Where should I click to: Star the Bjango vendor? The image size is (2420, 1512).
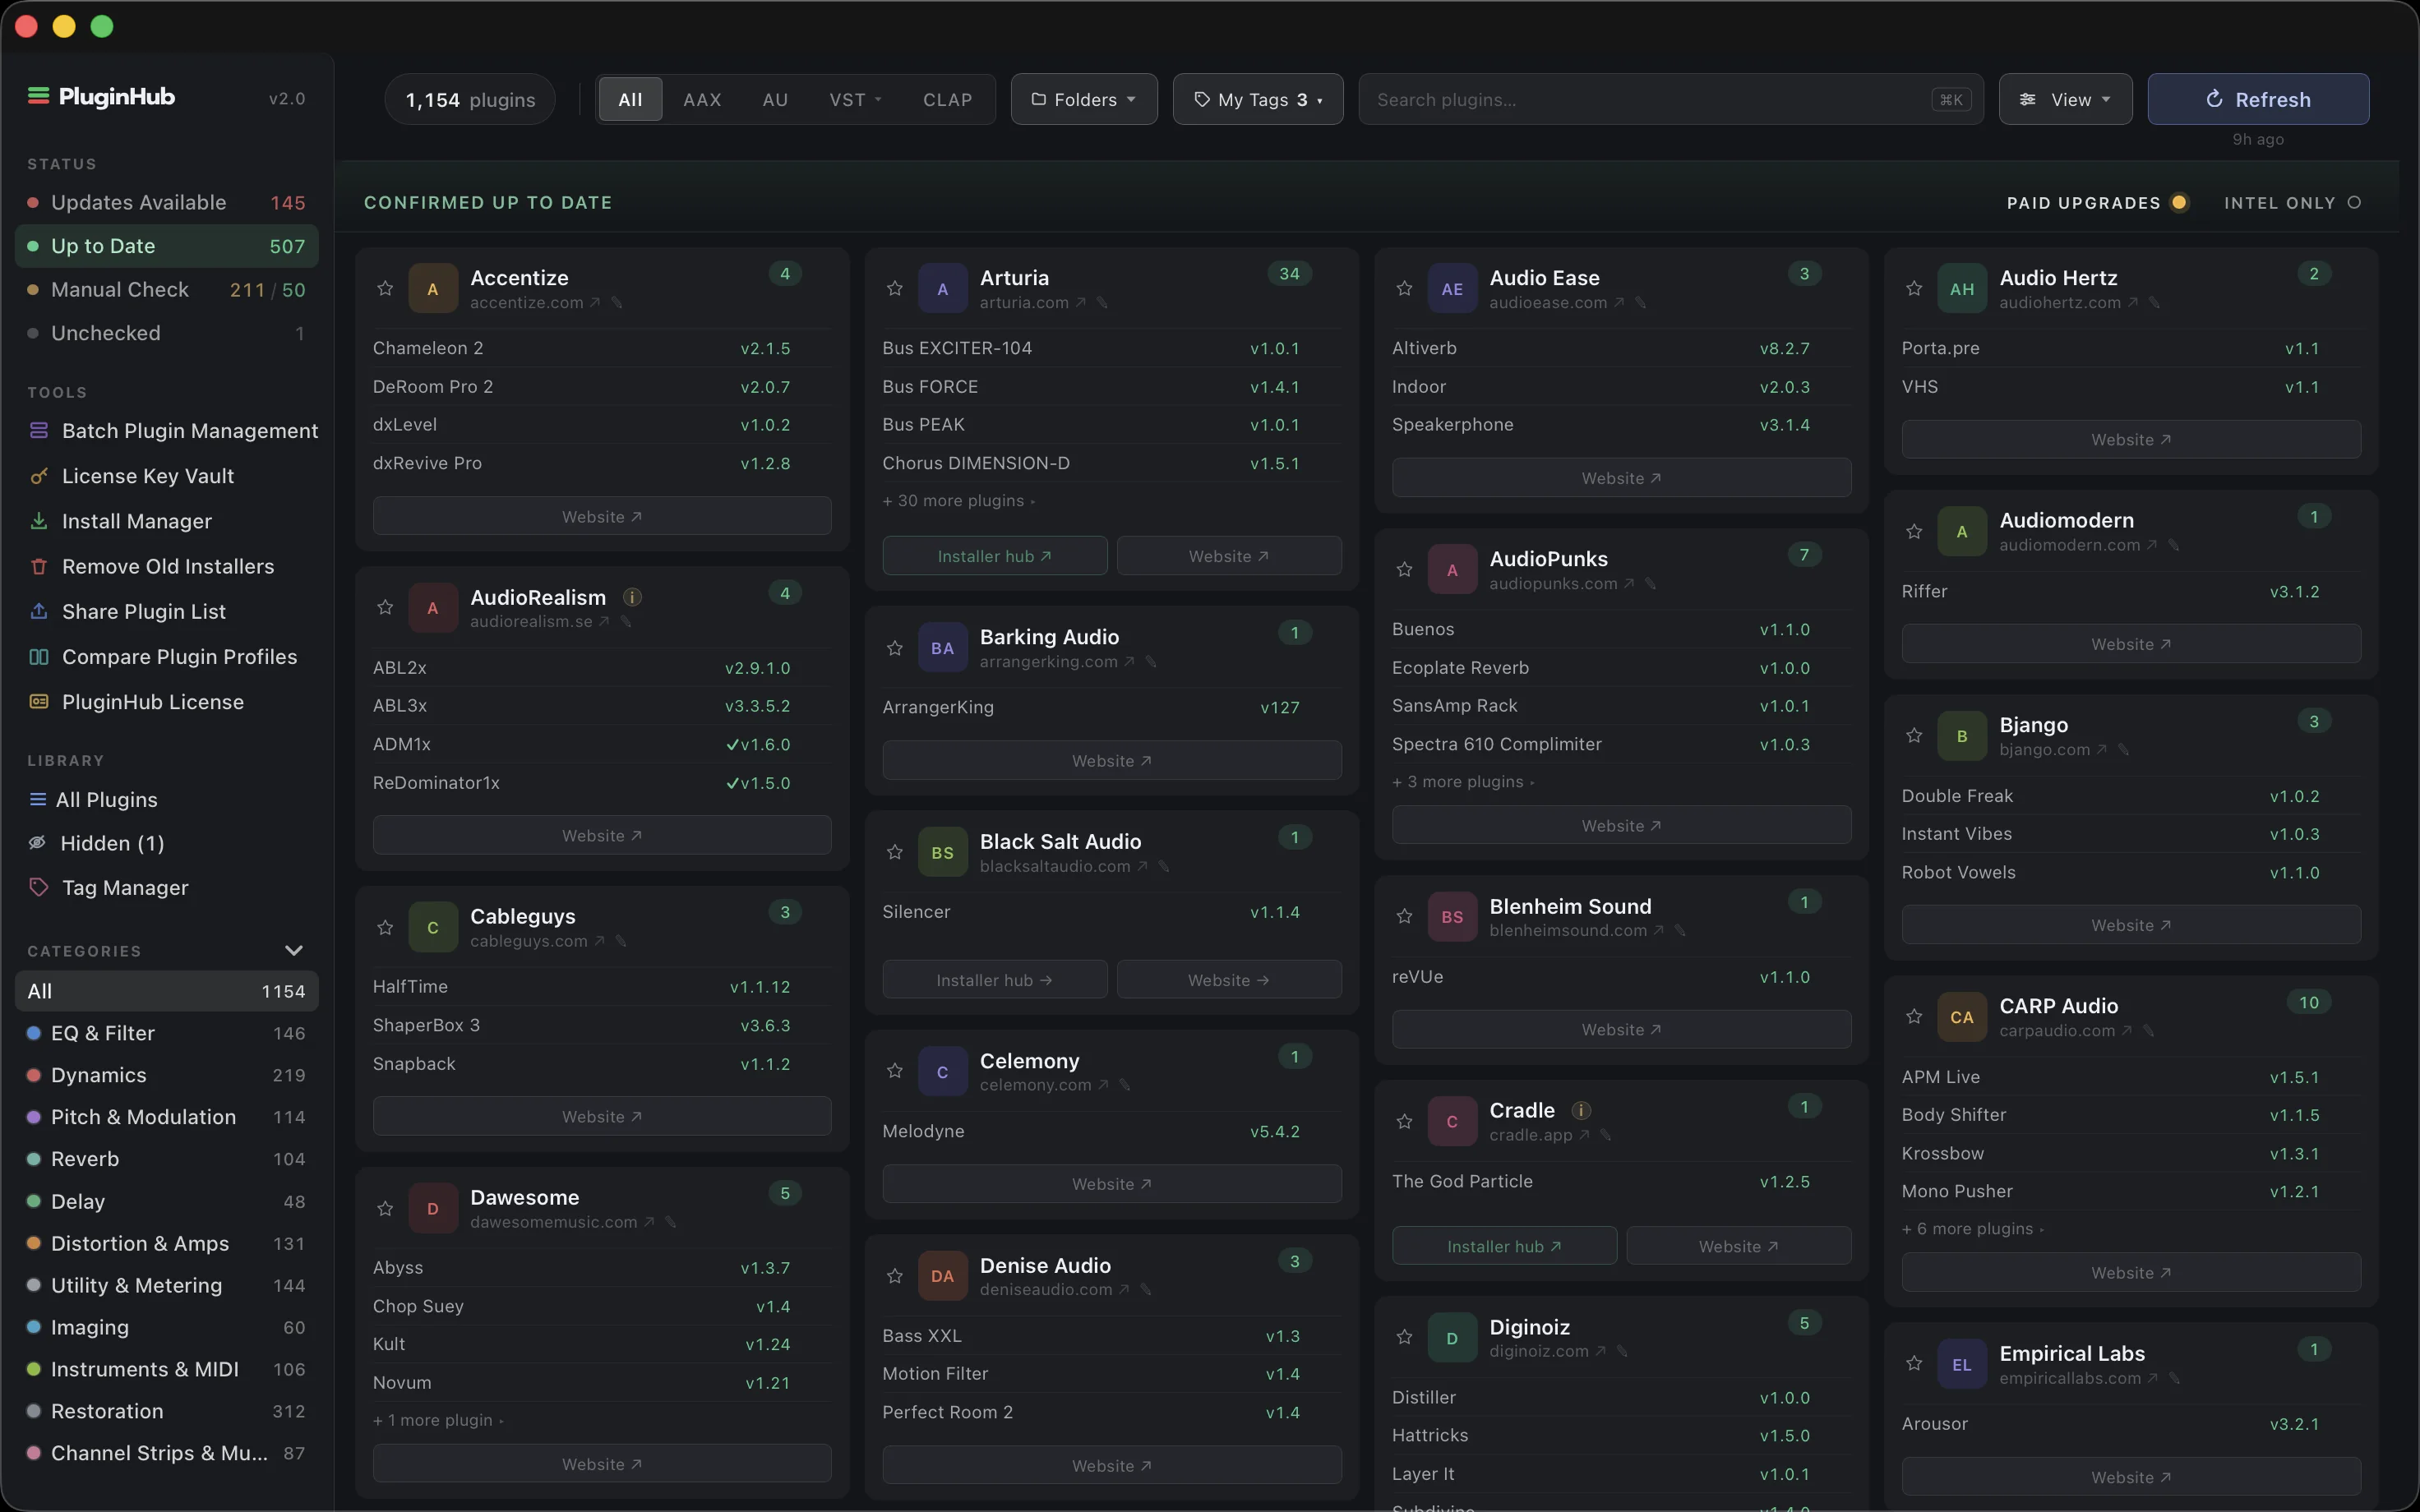click(x=1914, y=736)
